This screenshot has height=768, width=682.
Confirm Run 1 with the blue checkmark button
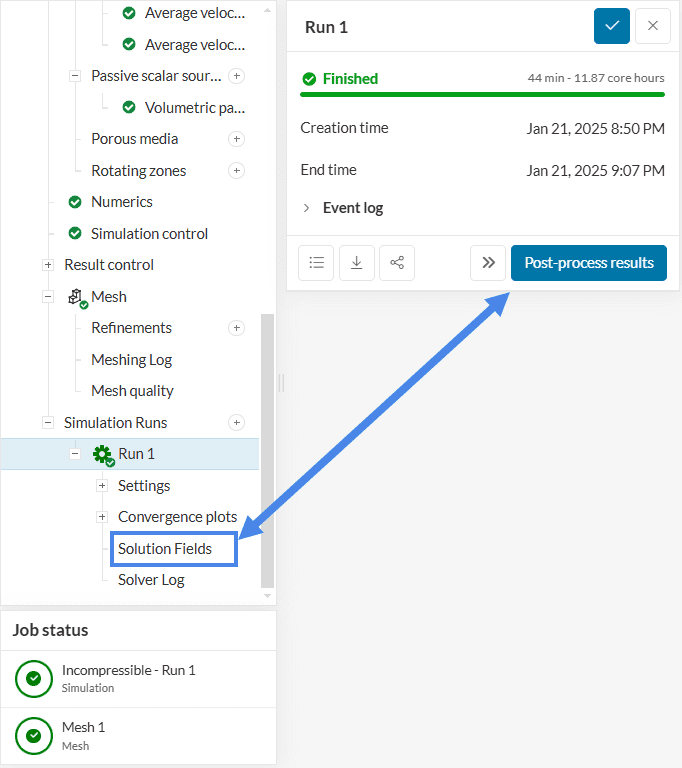coord(612,26)
